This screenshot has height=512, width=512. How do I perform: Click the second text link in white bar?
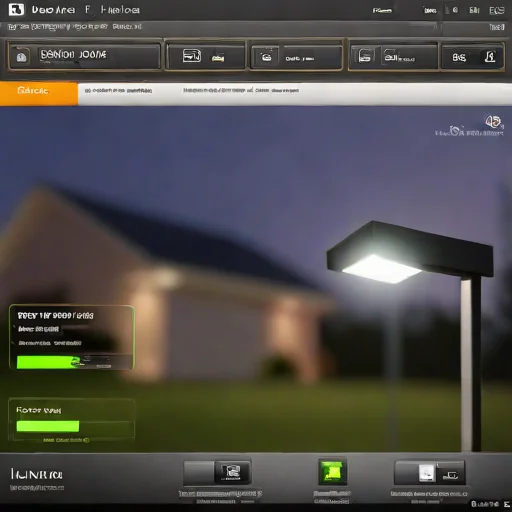[241, 90]
